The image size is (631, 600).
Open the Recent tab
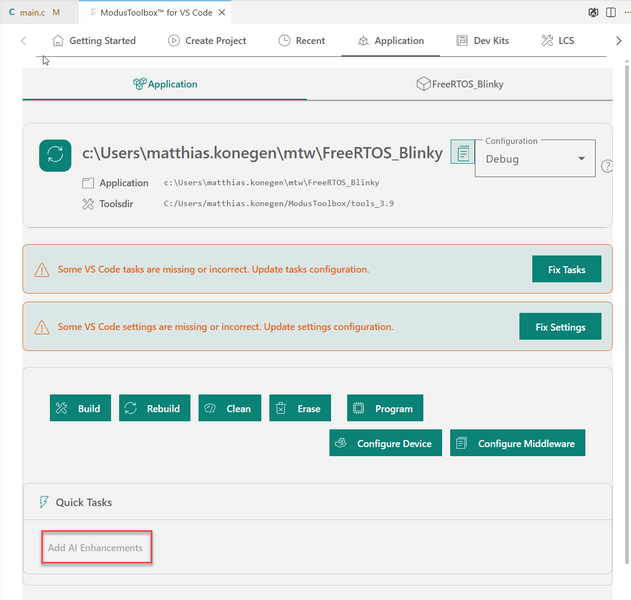point(301,41)
